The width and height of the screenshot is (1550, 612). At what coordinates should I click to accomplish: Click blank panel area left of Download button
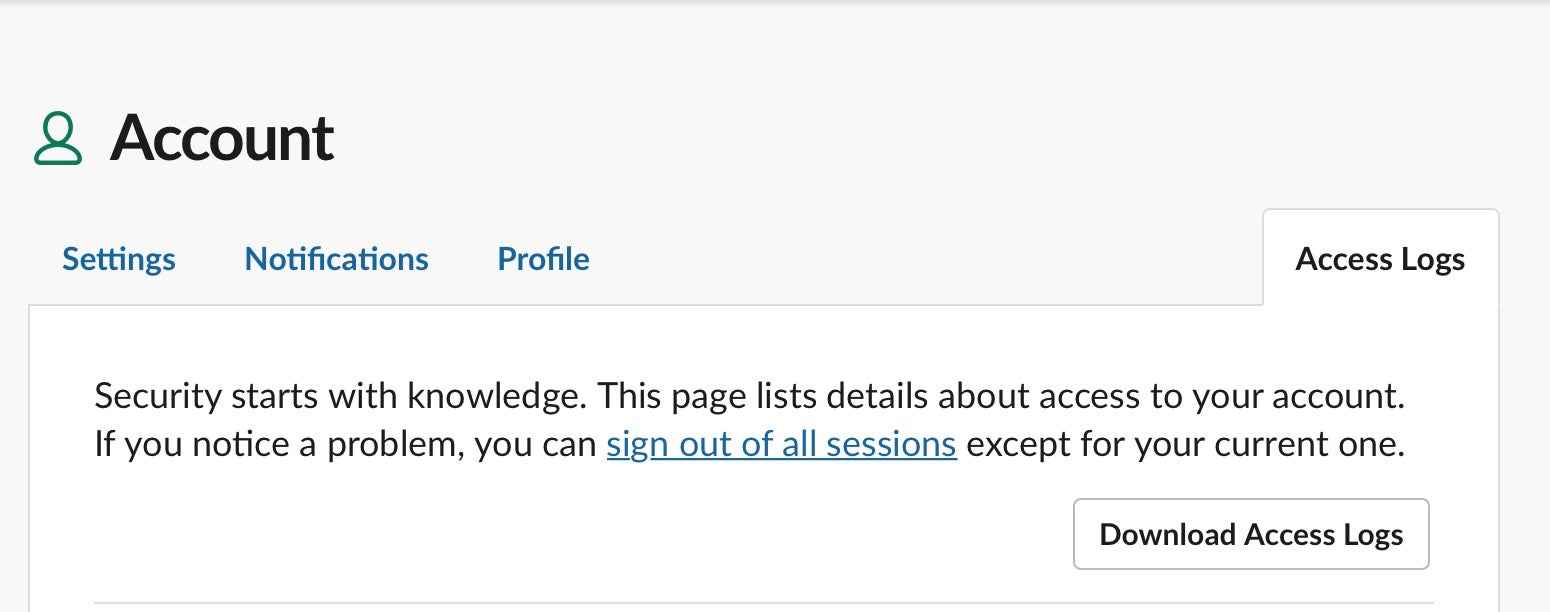click(580, 534)
